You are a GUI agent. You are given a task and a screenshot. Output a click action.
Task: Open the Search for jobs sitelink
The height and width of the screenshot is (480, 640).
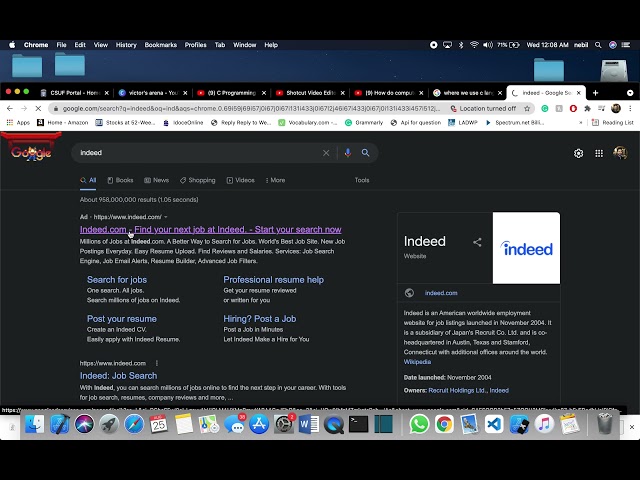[117, 280]
